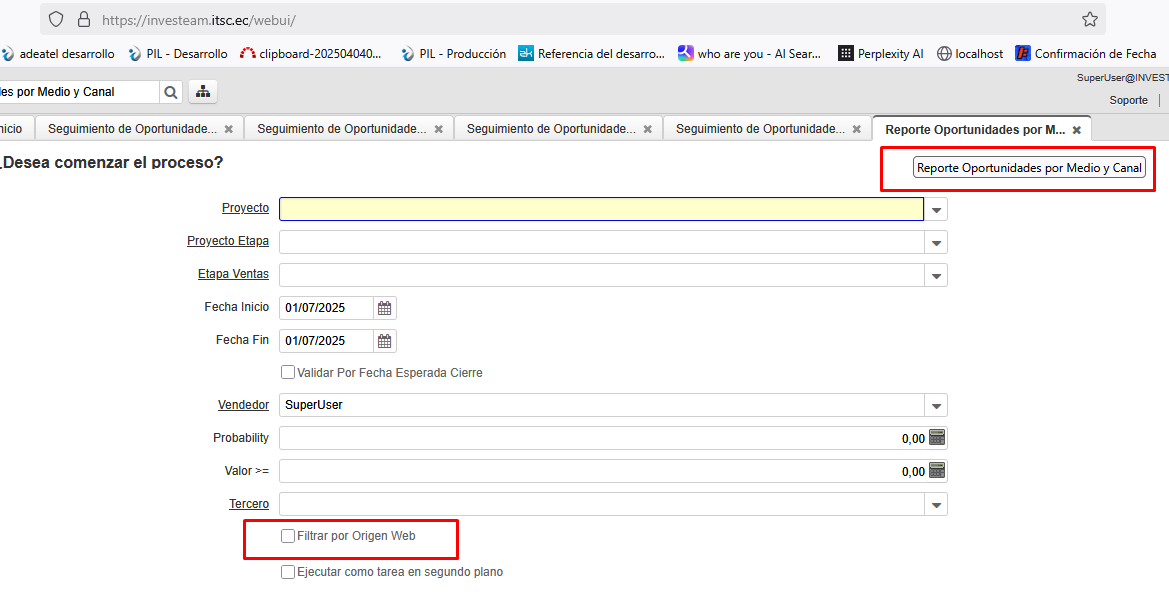1169x596 pixels.
Task: Switch to the first Seguimiento de Oportunidade tab
Action: pos(132,129)
